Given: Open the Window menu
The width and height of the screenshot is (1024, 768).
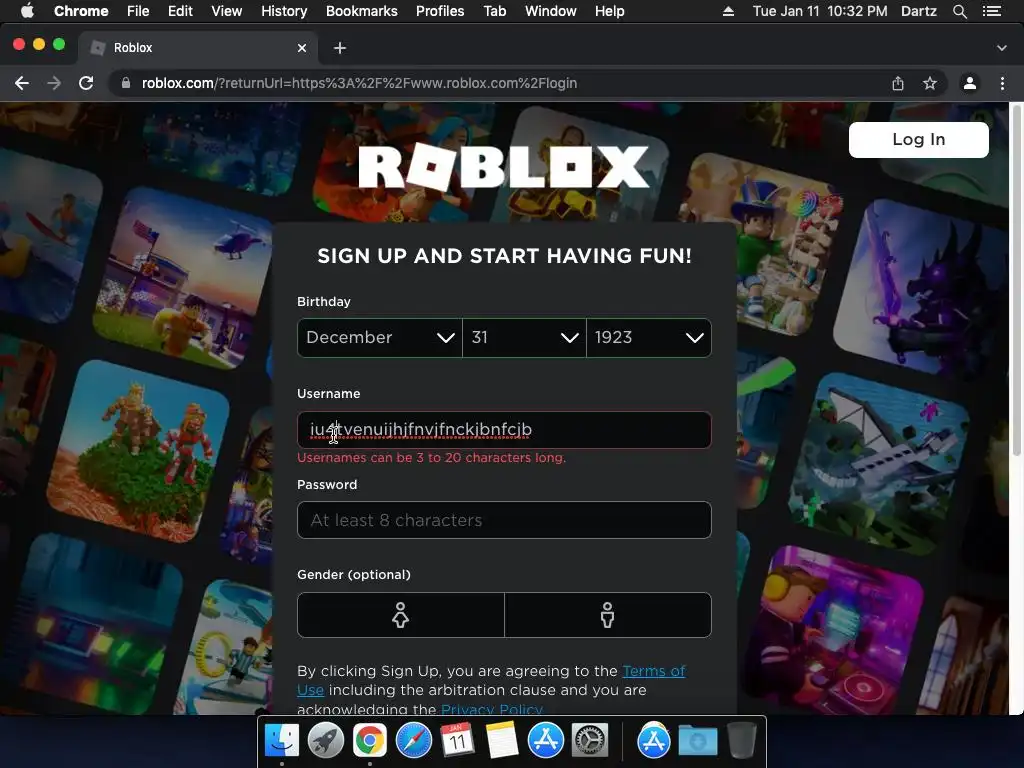Looking at the screenshot, I should click(x=551, y=11).
